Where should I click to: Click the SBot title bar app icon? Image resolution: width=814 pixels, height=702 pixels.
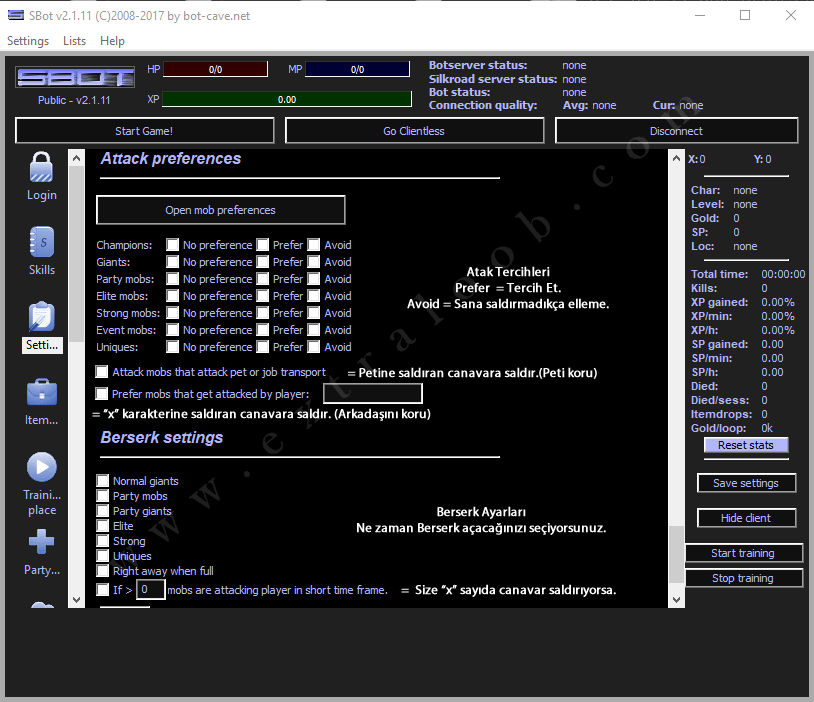(16, 16)
